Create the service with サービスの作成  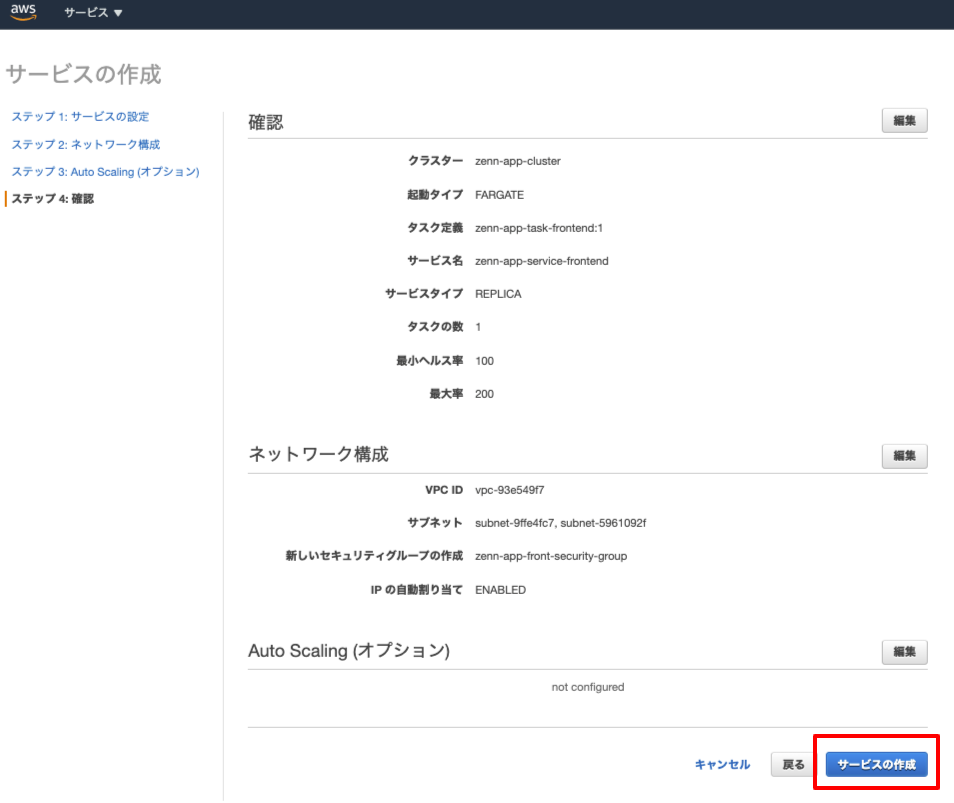(877, 763)
